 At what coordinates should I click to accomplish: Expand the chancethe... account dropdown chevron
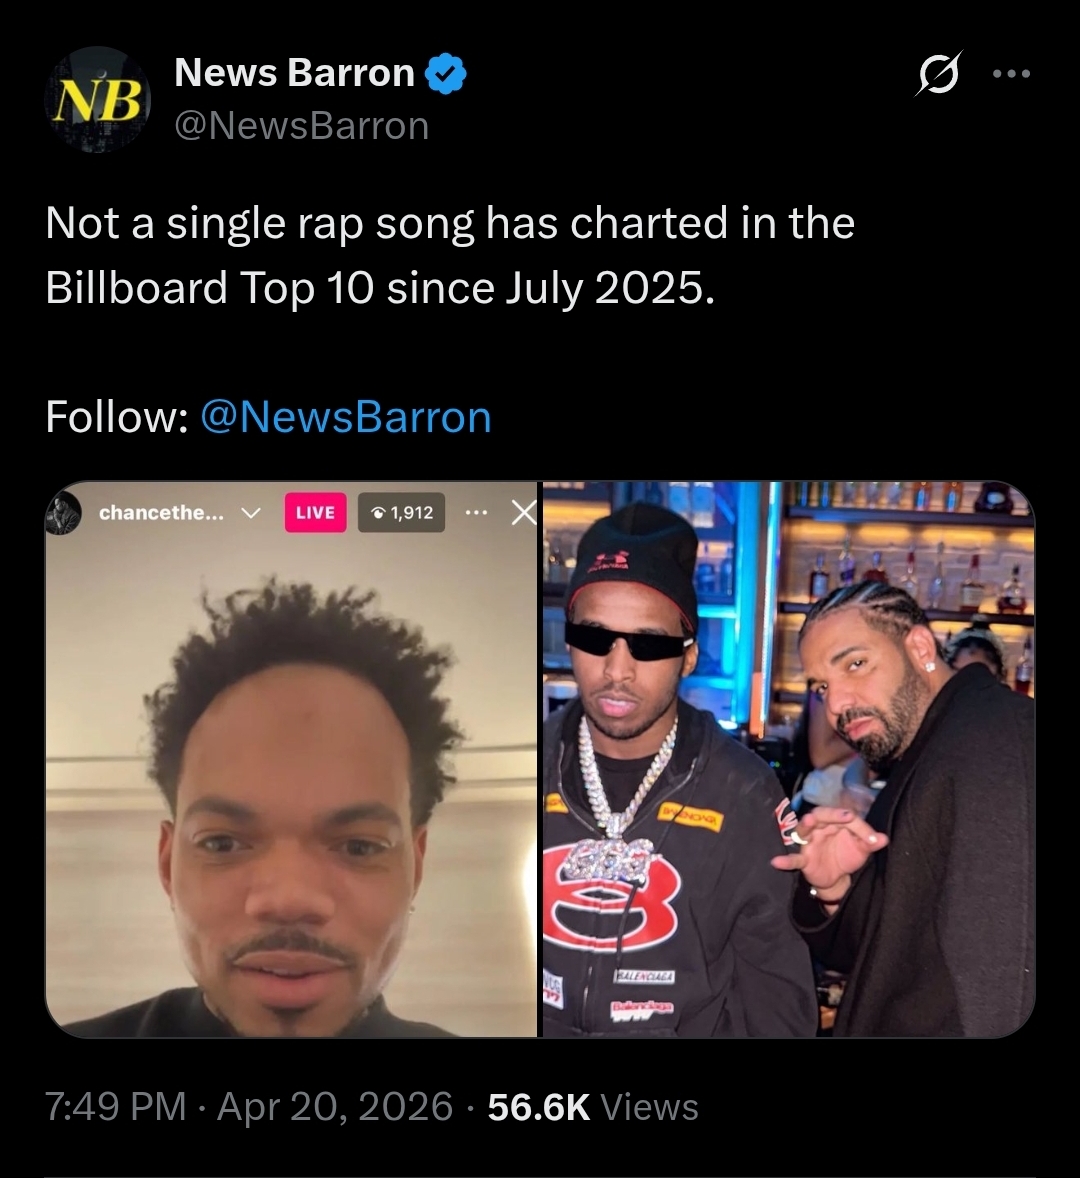[250, 513]
